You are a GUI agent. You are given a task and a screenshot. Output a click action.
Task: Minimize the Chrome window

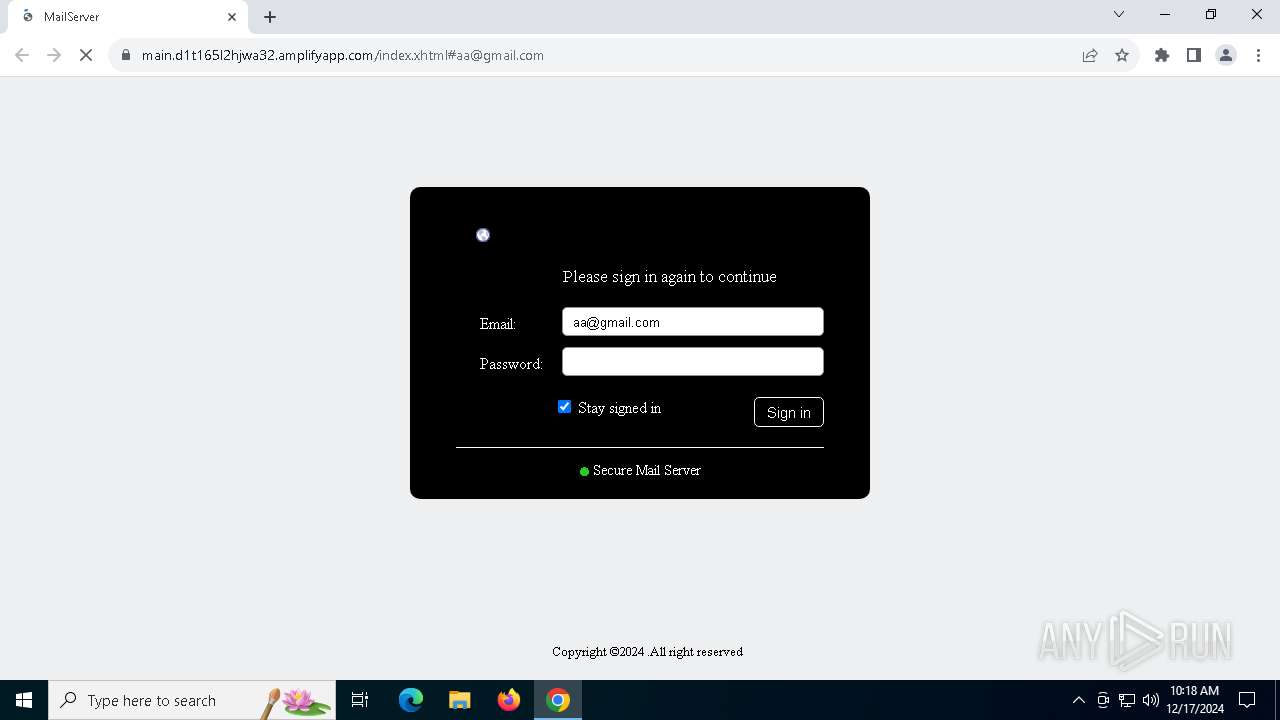click(x=1165, y=14)
